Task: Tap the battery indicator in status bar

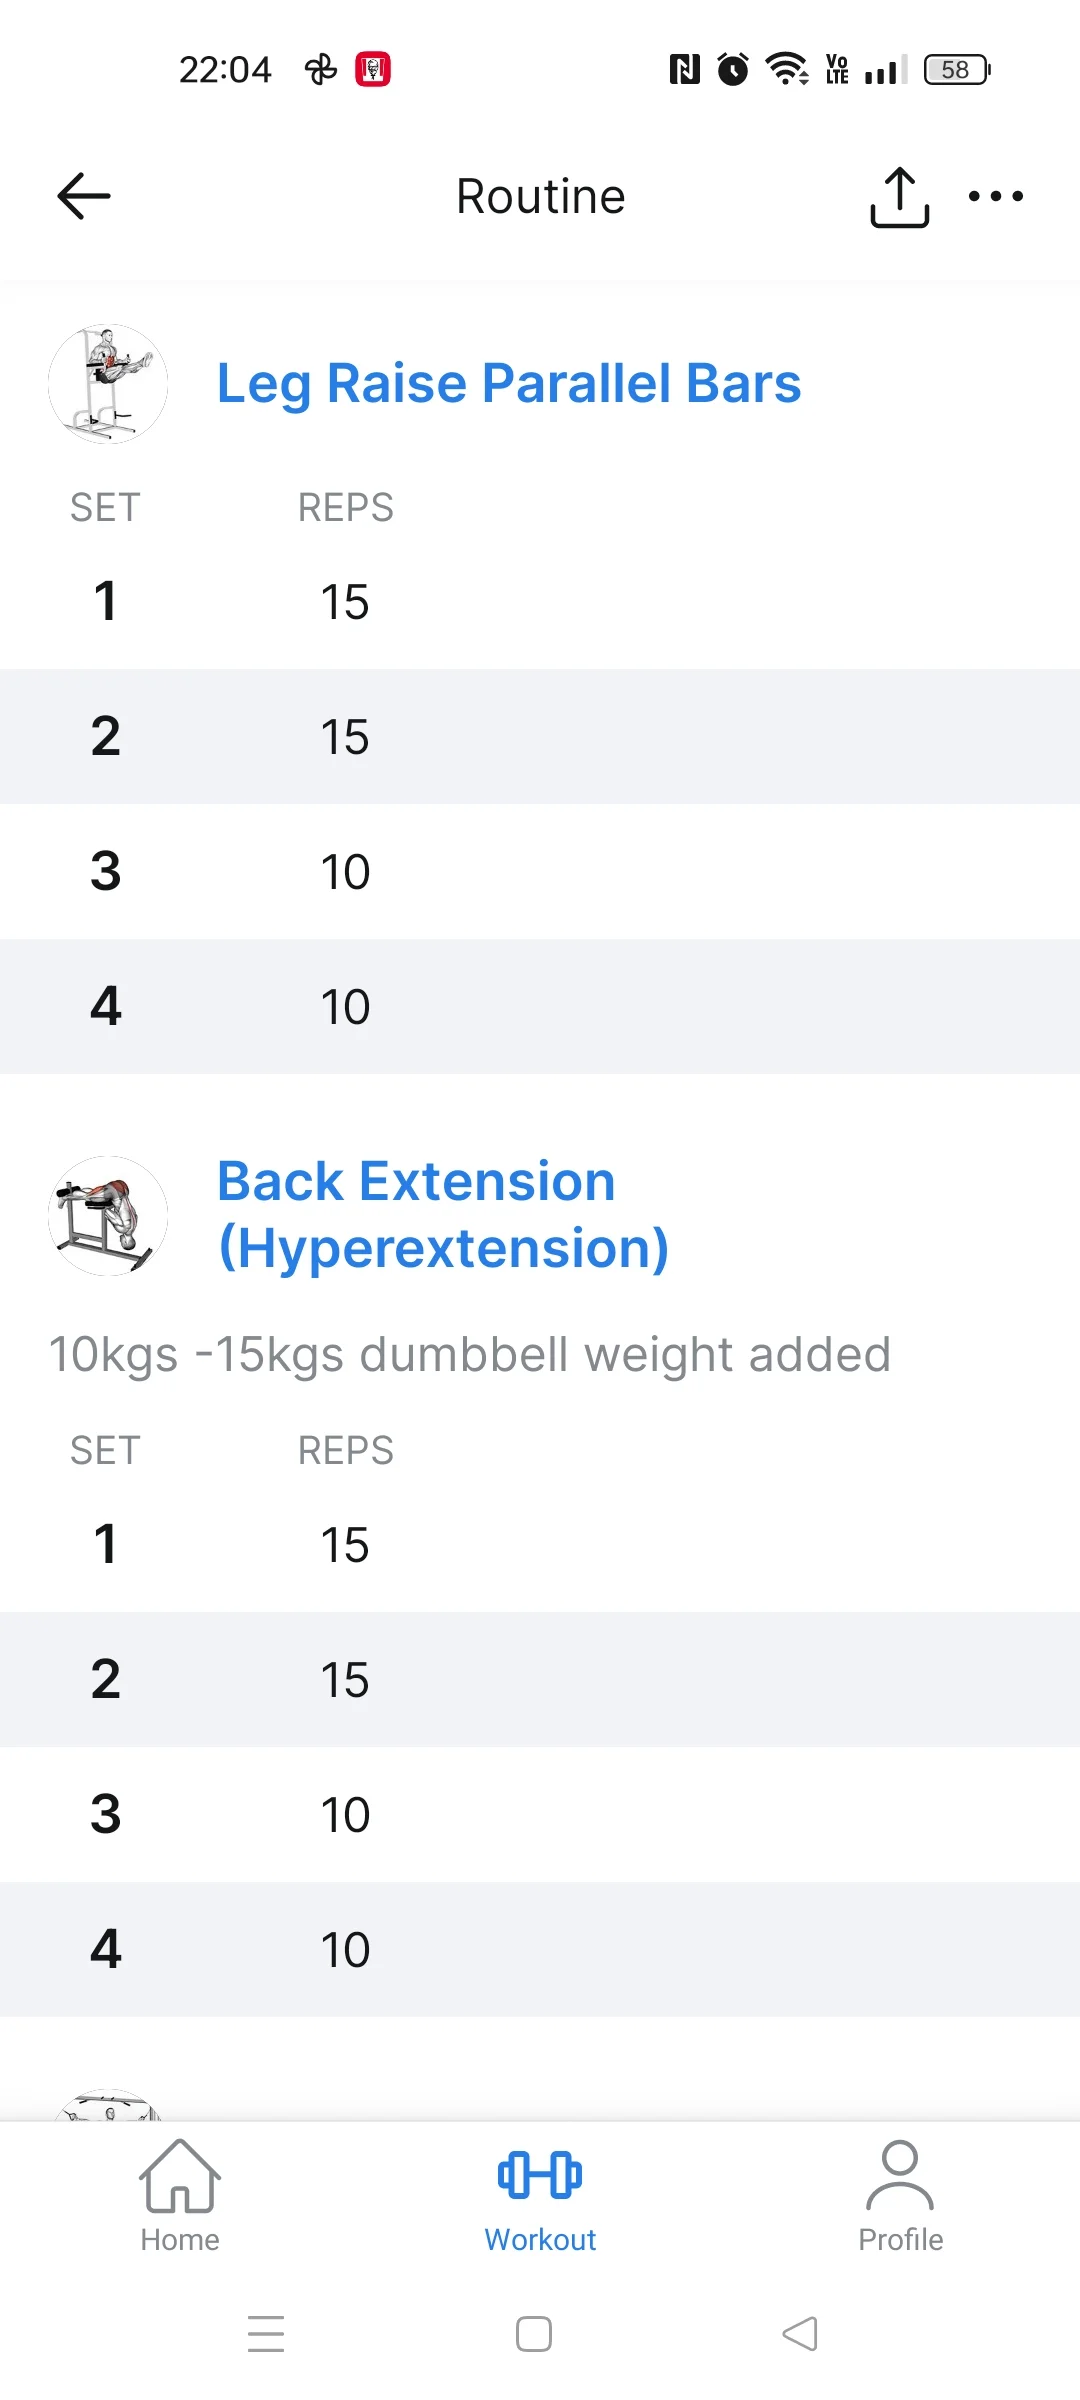Action: coord(957,70)
